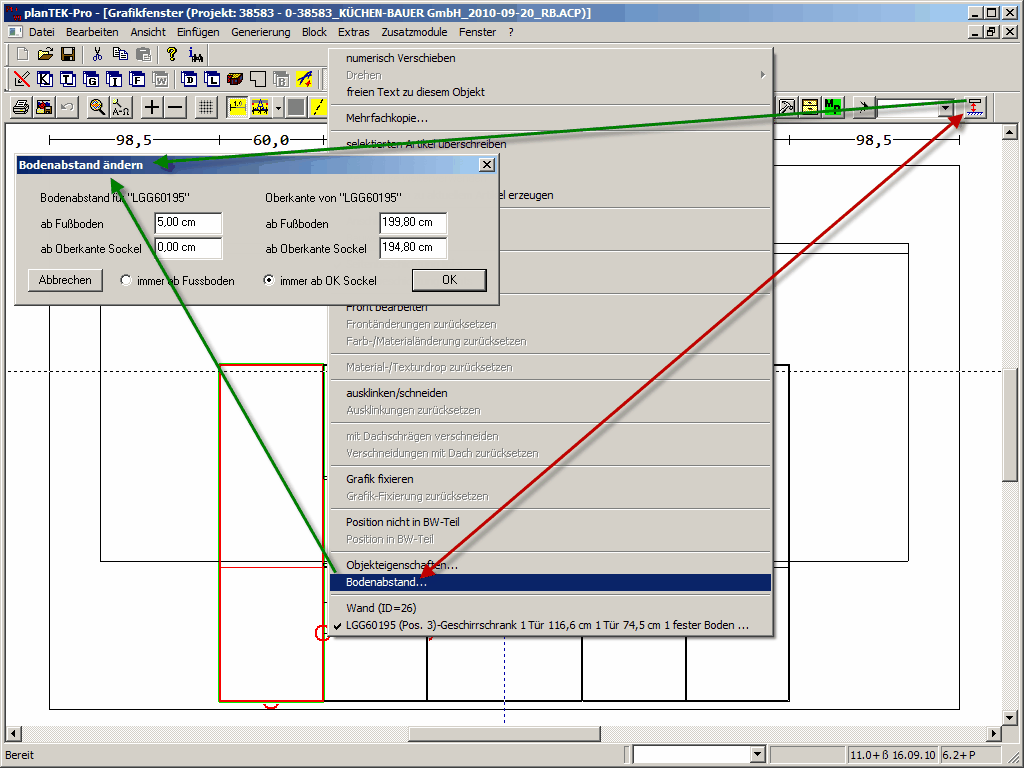Click the magnifier zoom icon

(x=97, y=107)
